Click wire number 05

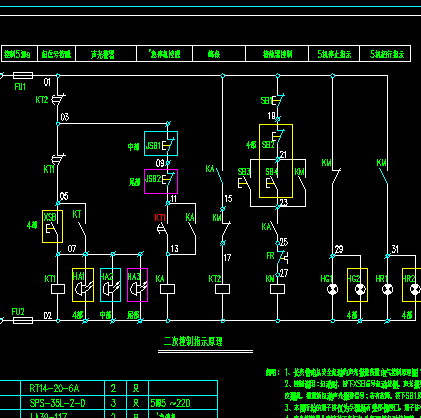click(64, 196)
